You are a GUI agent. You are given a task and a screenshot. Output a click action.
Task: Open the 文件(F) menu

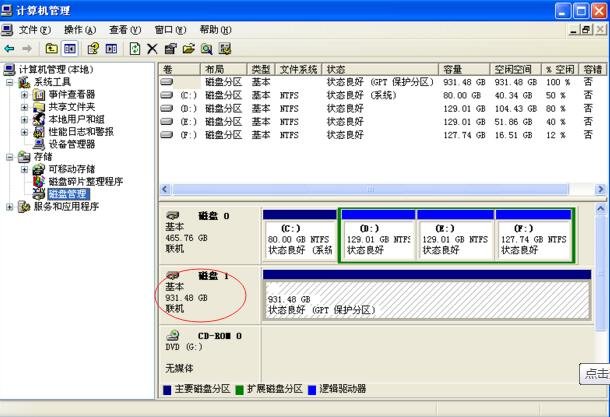point(35,30)
